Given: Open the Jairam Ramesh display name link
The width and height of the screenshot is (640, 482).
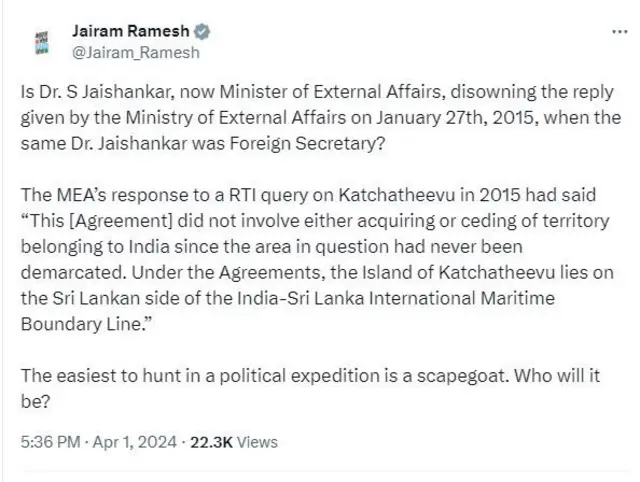Looking at the screenshot, I should pos(126,32).
